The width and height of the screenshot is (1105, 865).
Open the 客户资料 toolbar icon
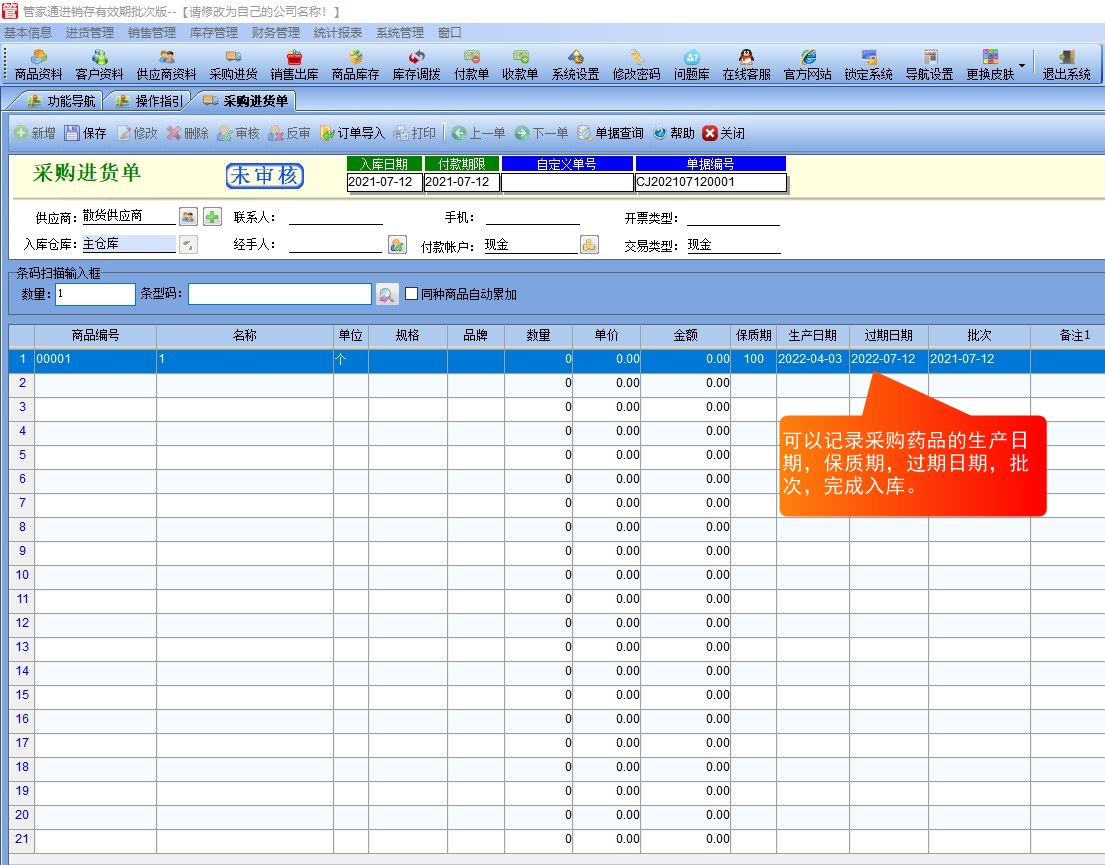(x=100, y=65)
